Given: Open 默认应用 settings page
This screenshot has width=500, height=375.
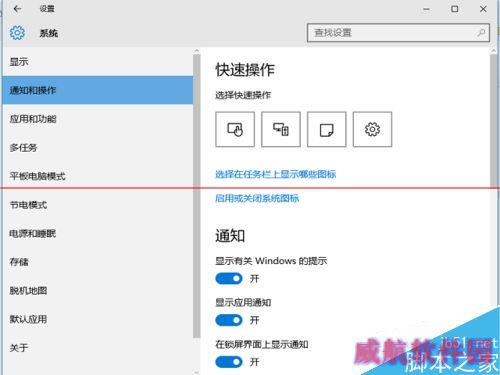Looking at the screenshot, I should [97, 319].
